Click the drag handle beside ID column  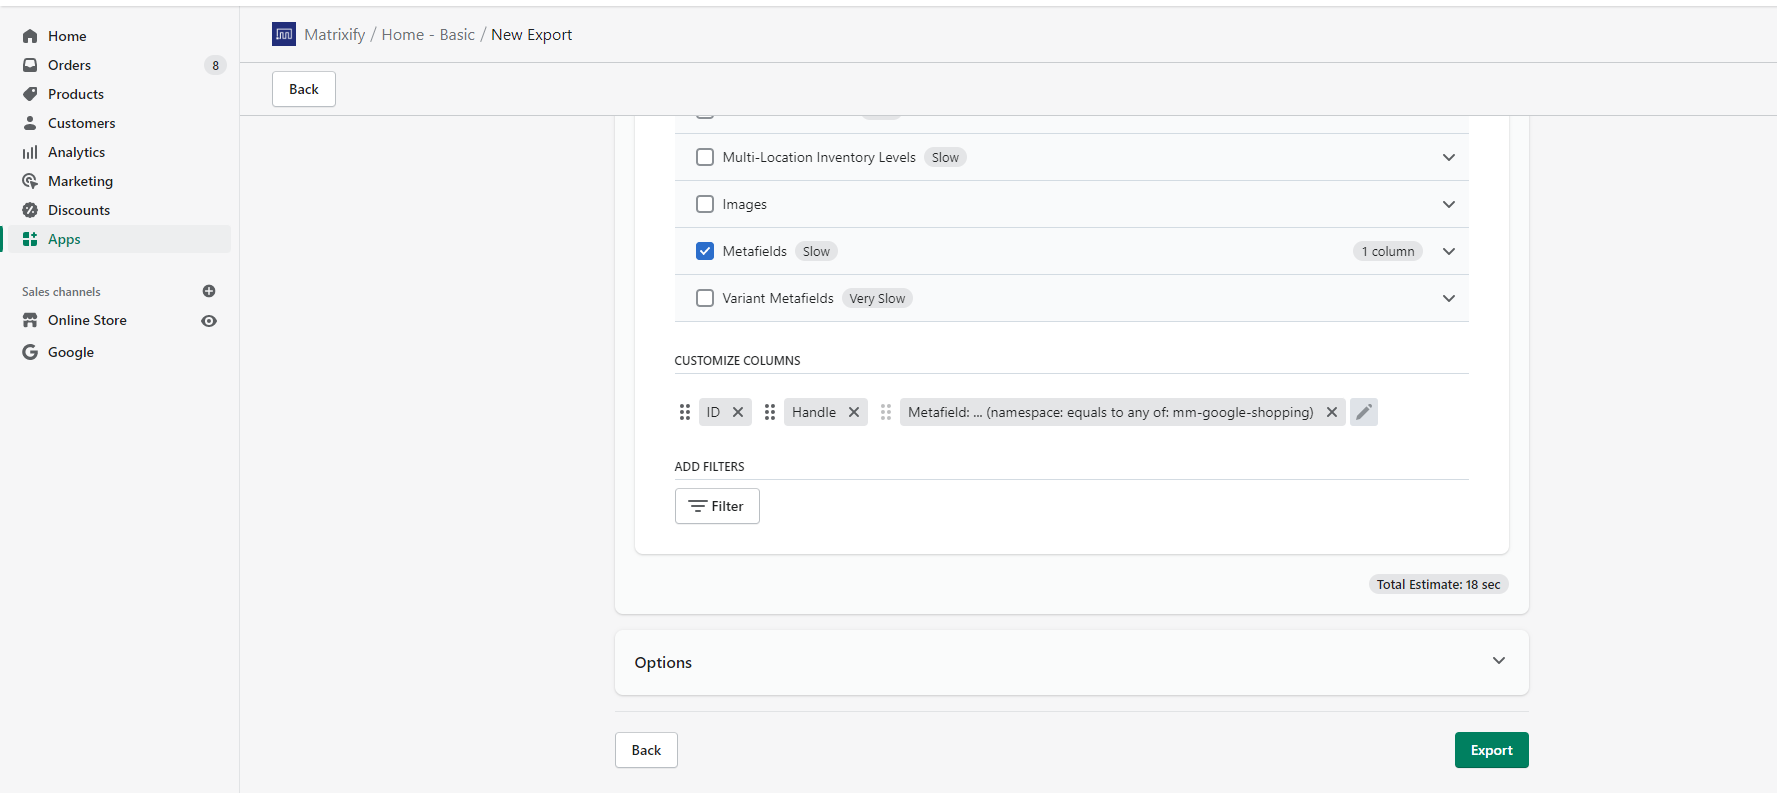[x=685, y=412]
